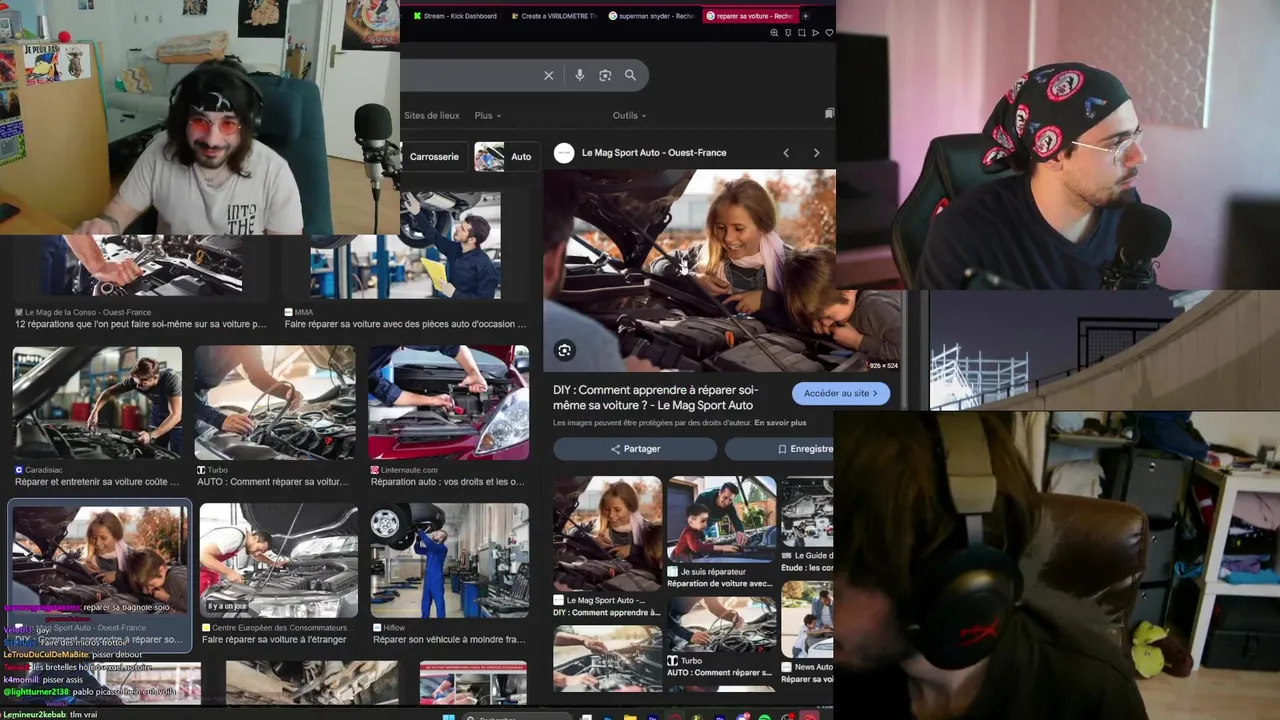
Task: Open the Linternaute.com red car thumbnail
Action: [448, 403]
